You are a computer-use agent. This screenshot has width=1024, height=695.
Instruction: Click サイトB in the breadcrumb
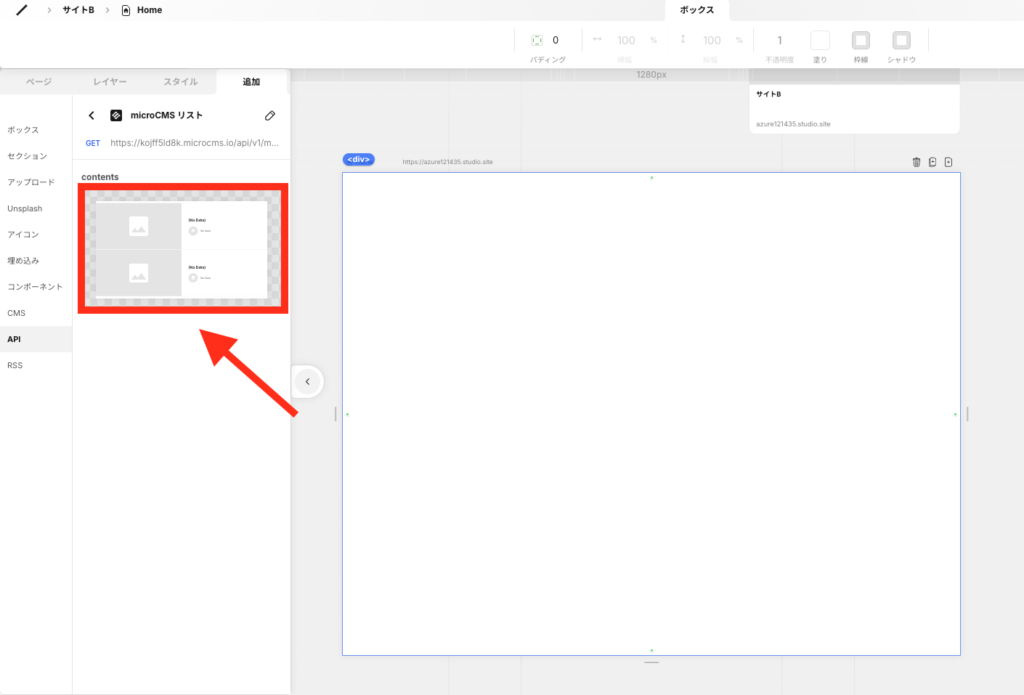coord(78,10)
